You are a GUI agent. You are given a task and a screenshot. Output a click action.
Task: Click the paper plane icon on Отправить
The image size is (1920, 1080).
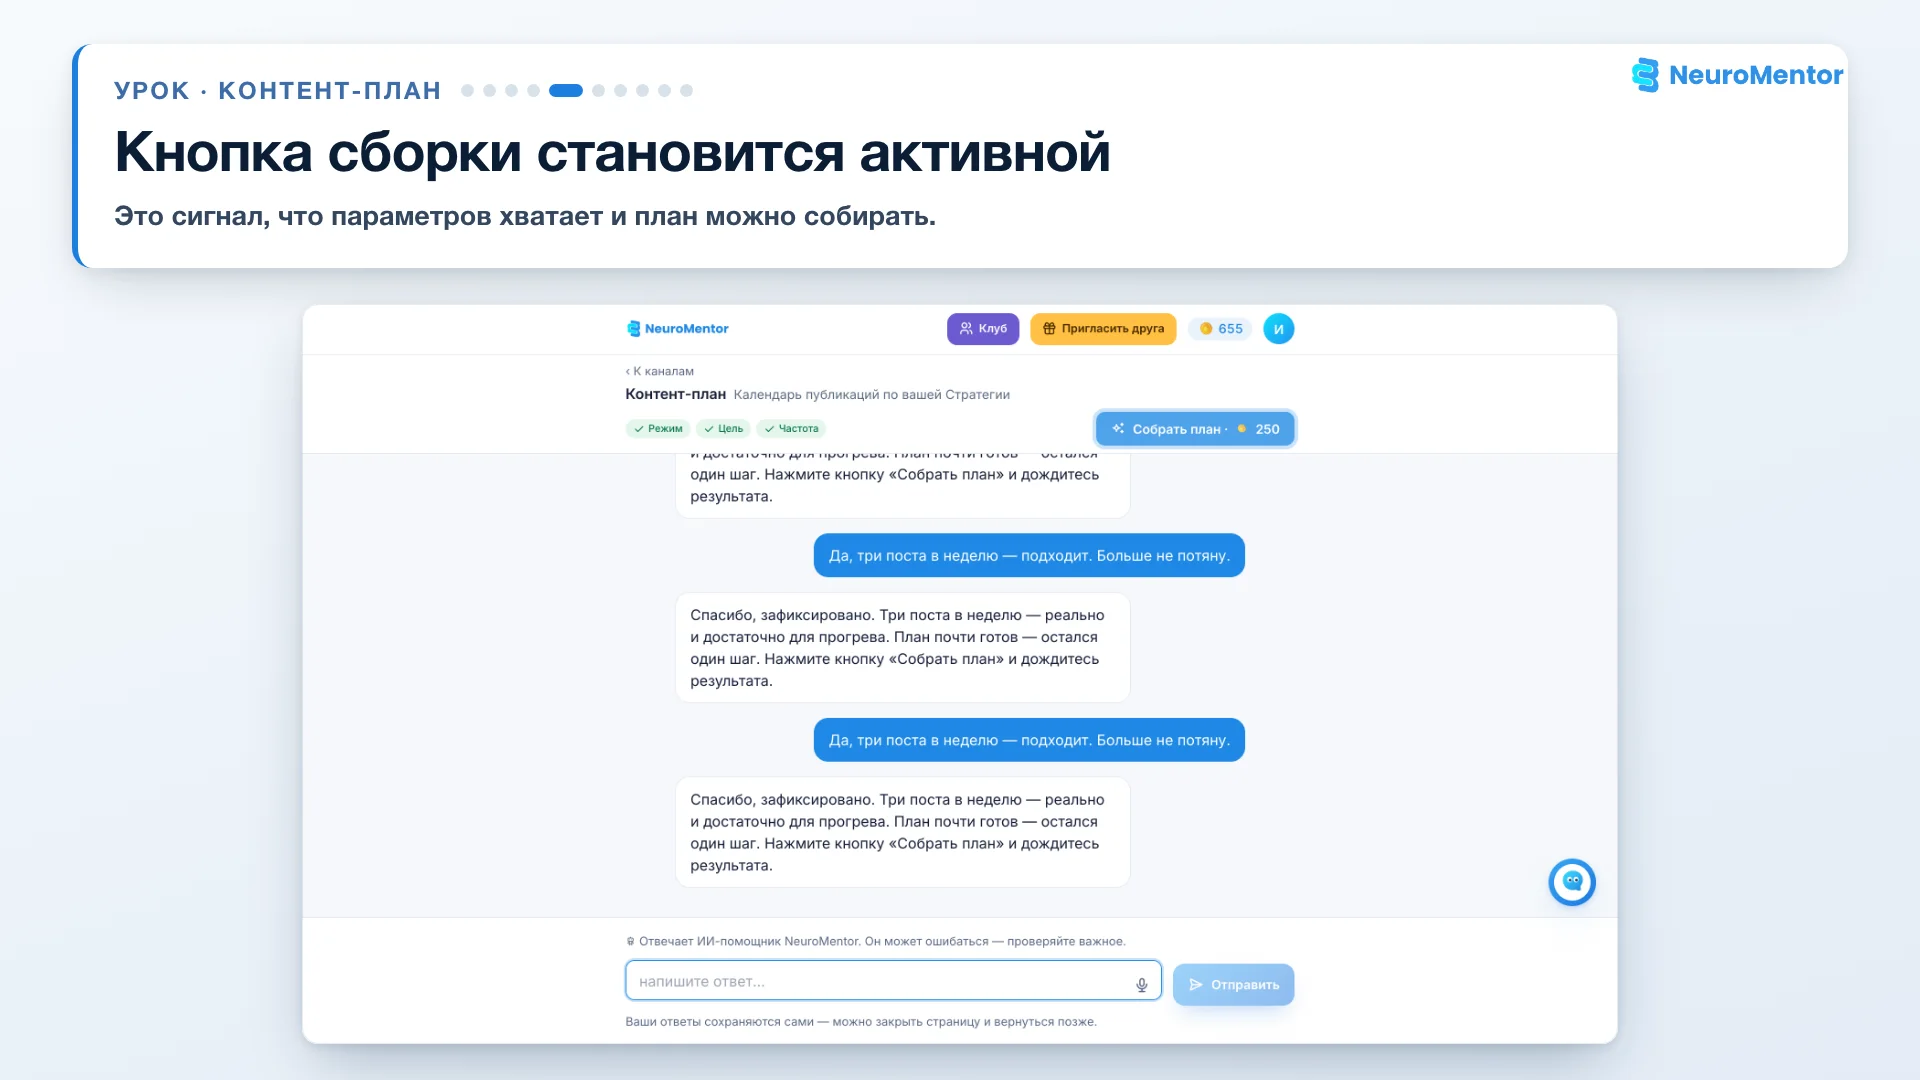1196,985
